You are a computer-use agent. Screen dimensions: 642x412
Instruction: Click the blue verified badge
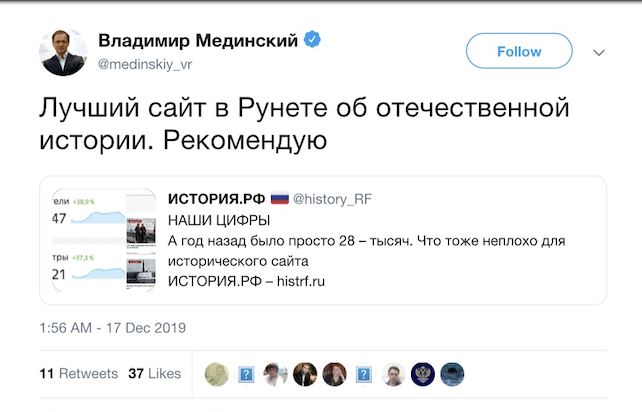(313, 41)
